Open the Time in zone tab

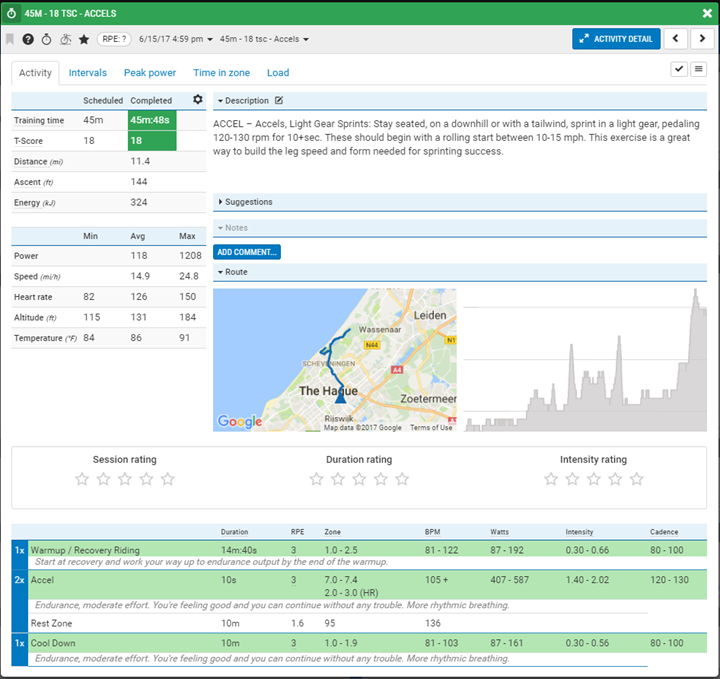(221, 73)
